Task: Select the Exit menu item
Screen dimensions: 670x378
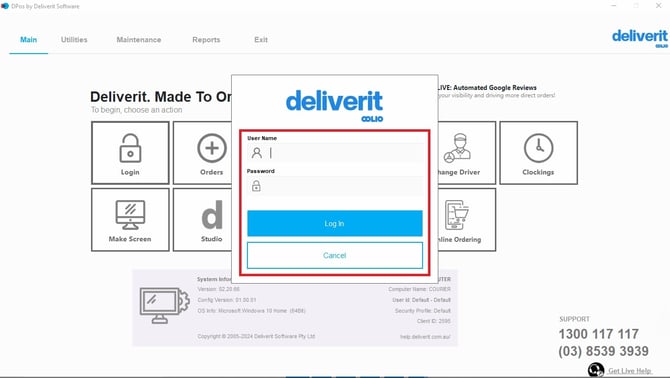Action: tap(261, 40)
